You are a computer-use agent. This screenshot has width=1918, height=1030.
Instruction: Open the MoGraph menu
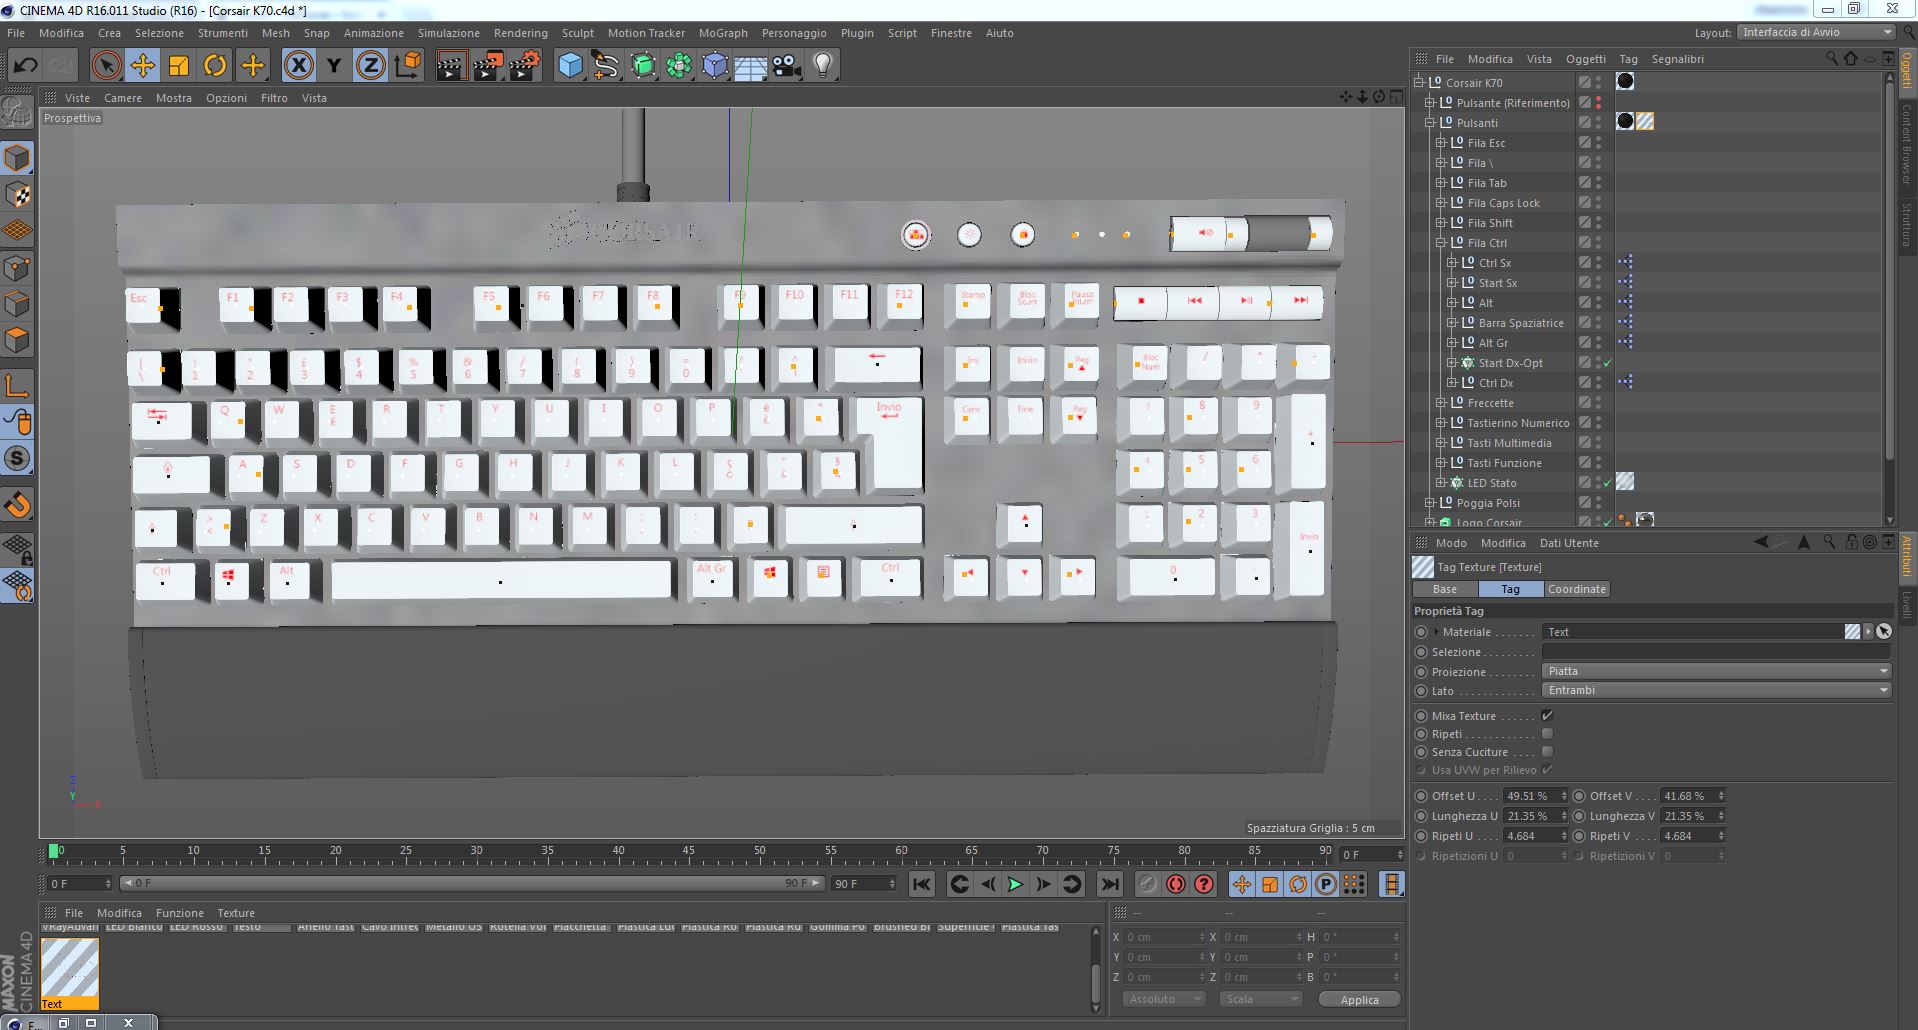723,33
